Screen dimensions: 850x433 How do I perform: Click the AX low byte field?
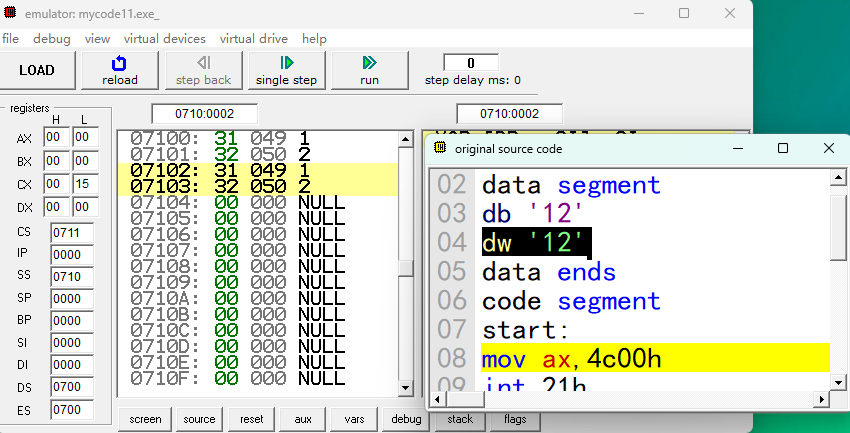(85, 138)
